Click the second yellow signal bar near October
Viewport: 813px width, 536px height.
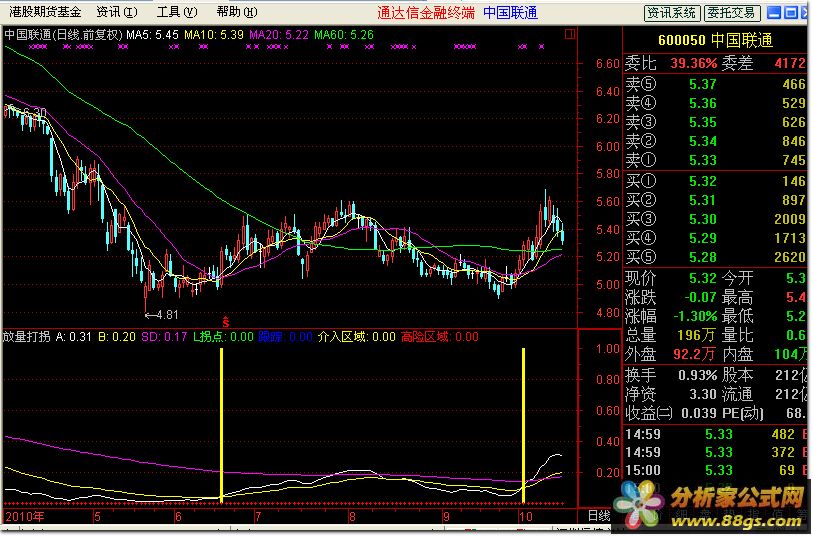pyautogui.click(x=523, y=425)
